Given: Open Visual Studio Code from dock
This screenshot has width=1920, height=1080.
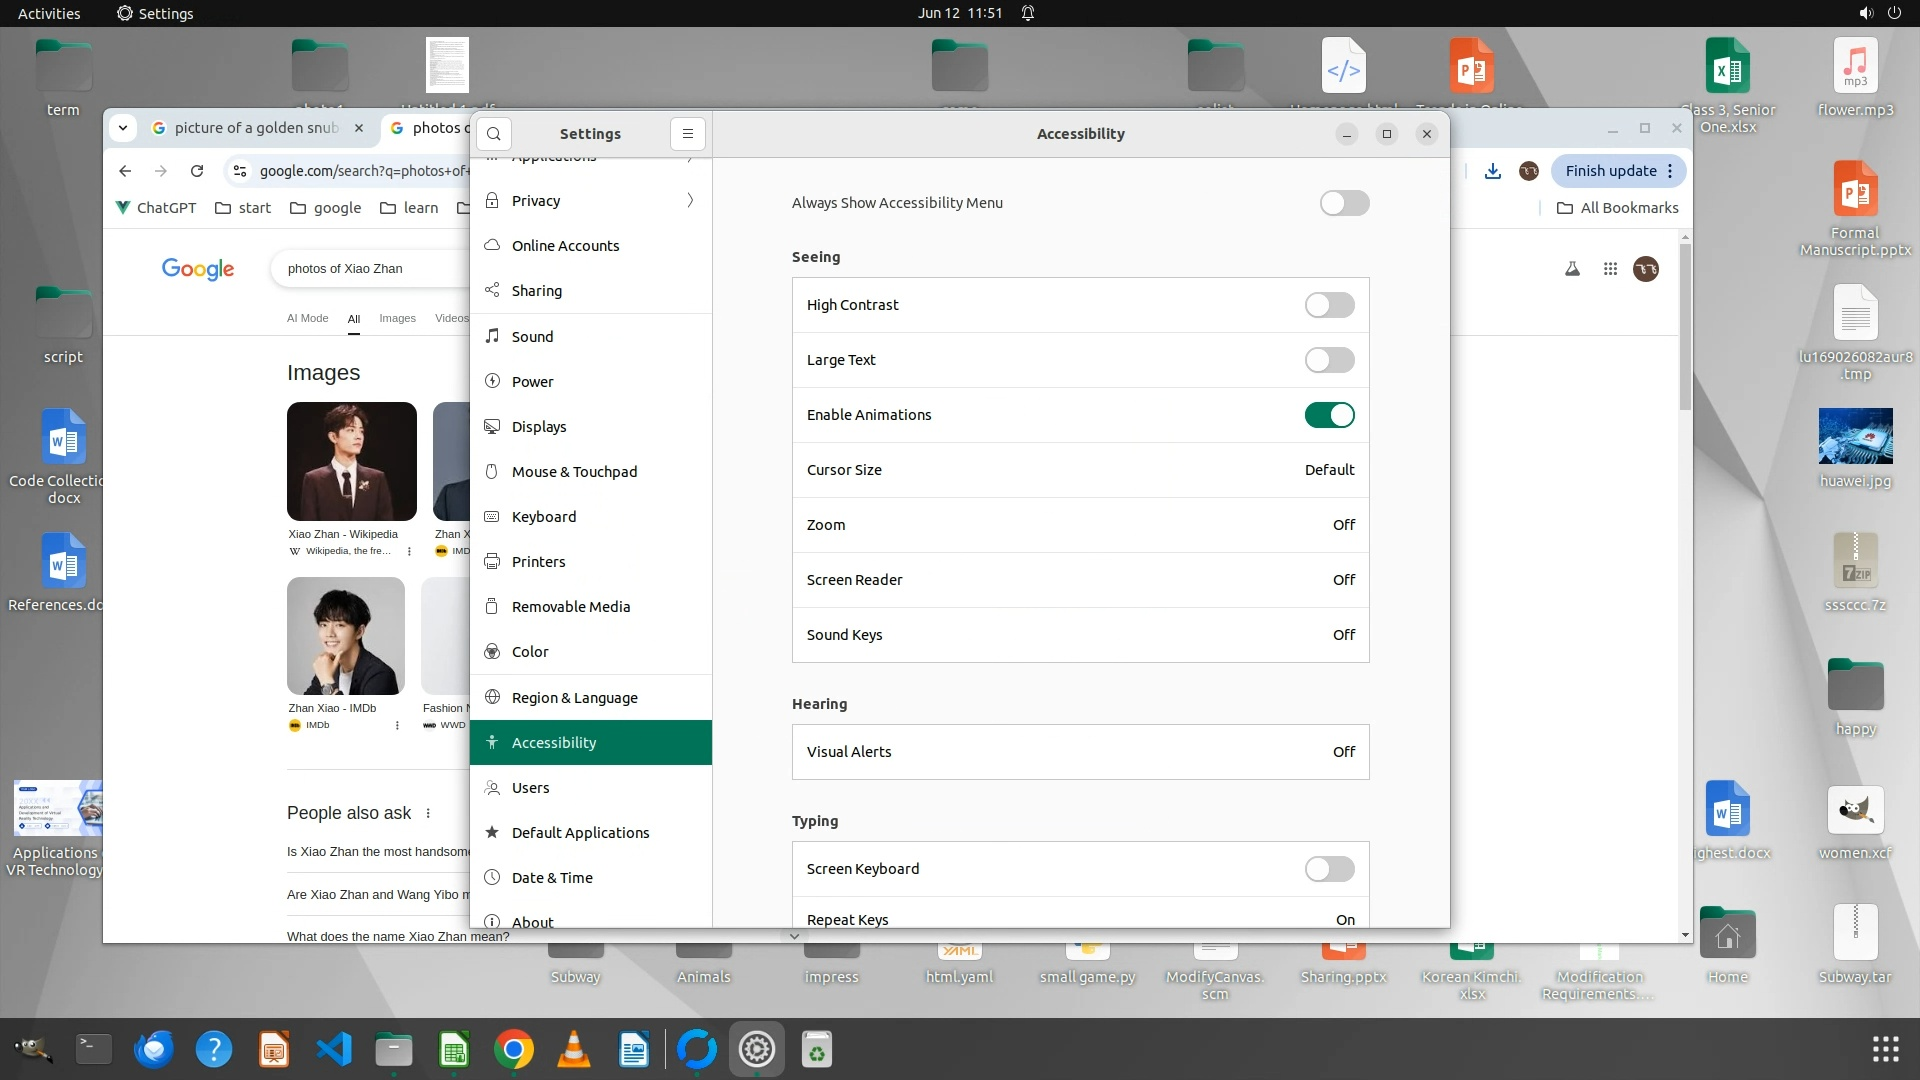Looking at the screenshot, I should click(334, 1050).
